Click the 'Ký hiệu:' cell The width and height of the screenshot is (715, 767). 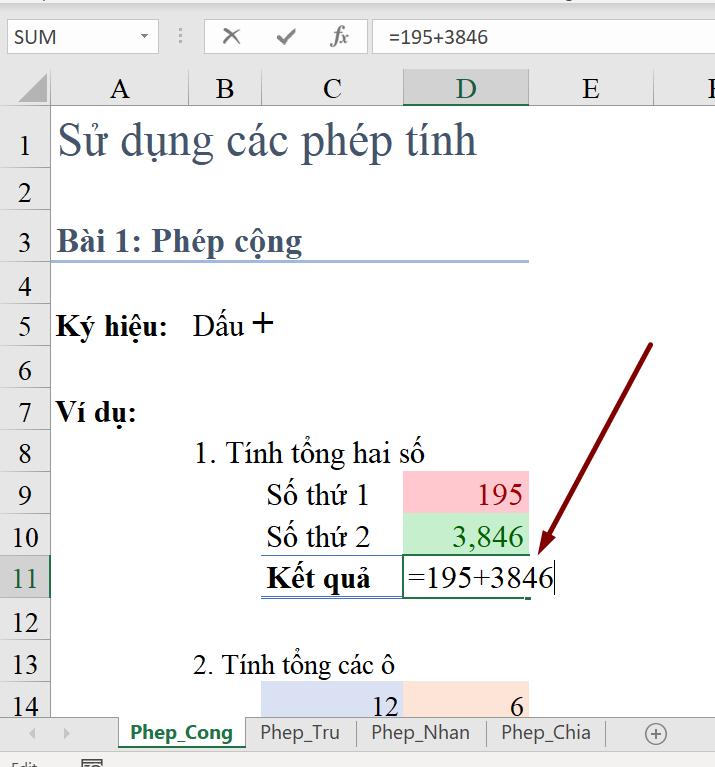112,326
